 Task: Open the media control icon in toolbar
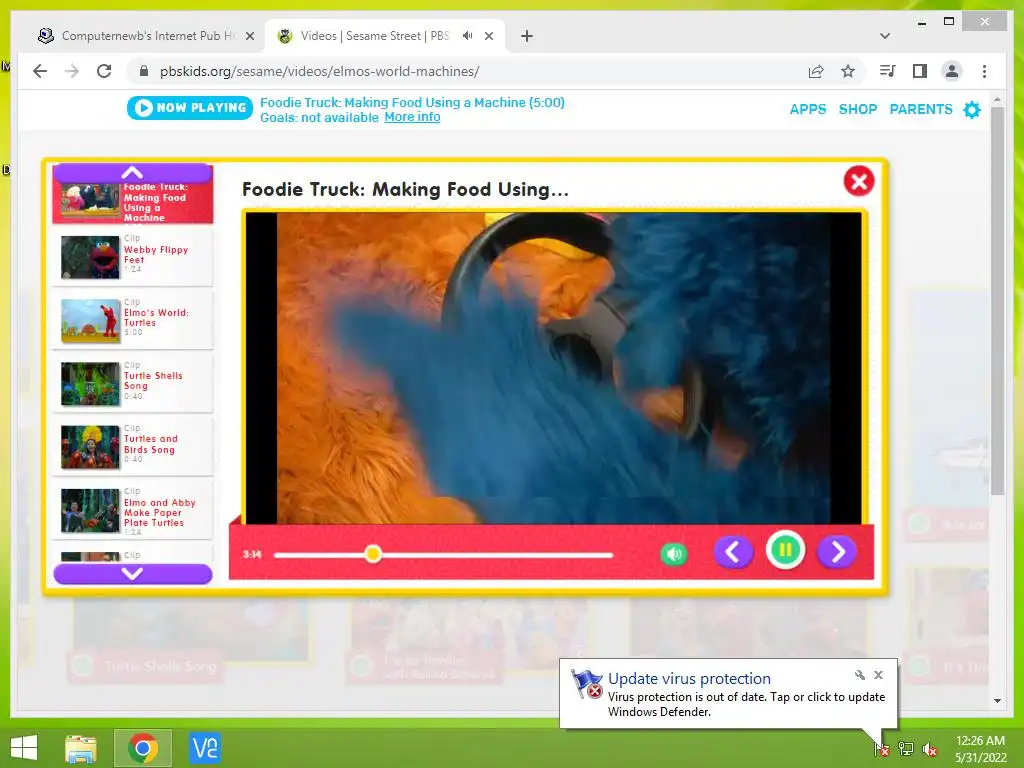[888, 71]
